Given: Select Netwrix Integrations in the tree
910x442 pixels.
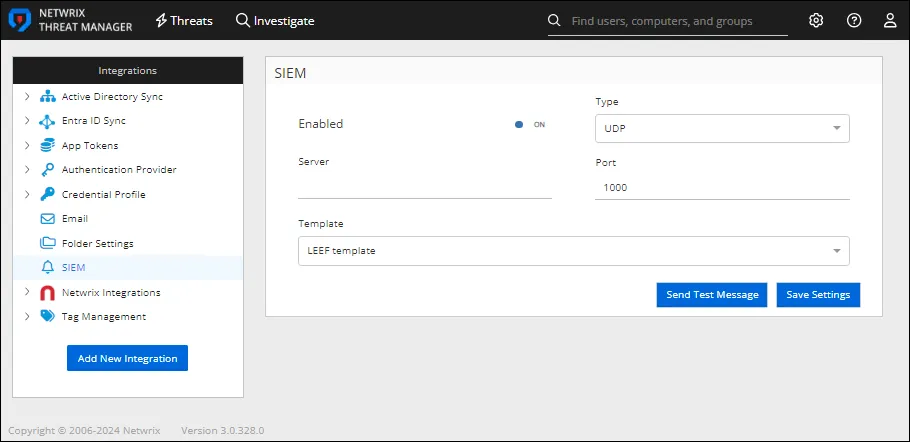Looking at the screenshot, I should coord(111,292).
